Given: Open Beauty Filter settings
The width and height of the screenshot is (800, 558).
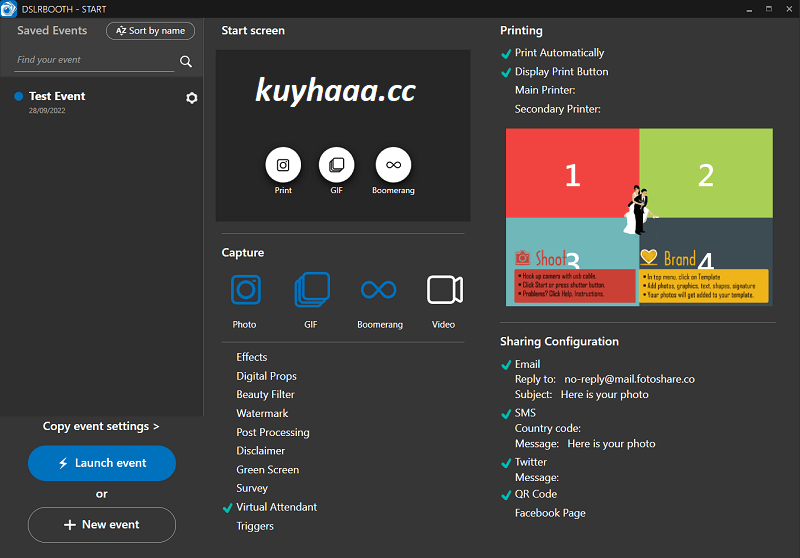Looking at the screenshot, I should point(265,394).
